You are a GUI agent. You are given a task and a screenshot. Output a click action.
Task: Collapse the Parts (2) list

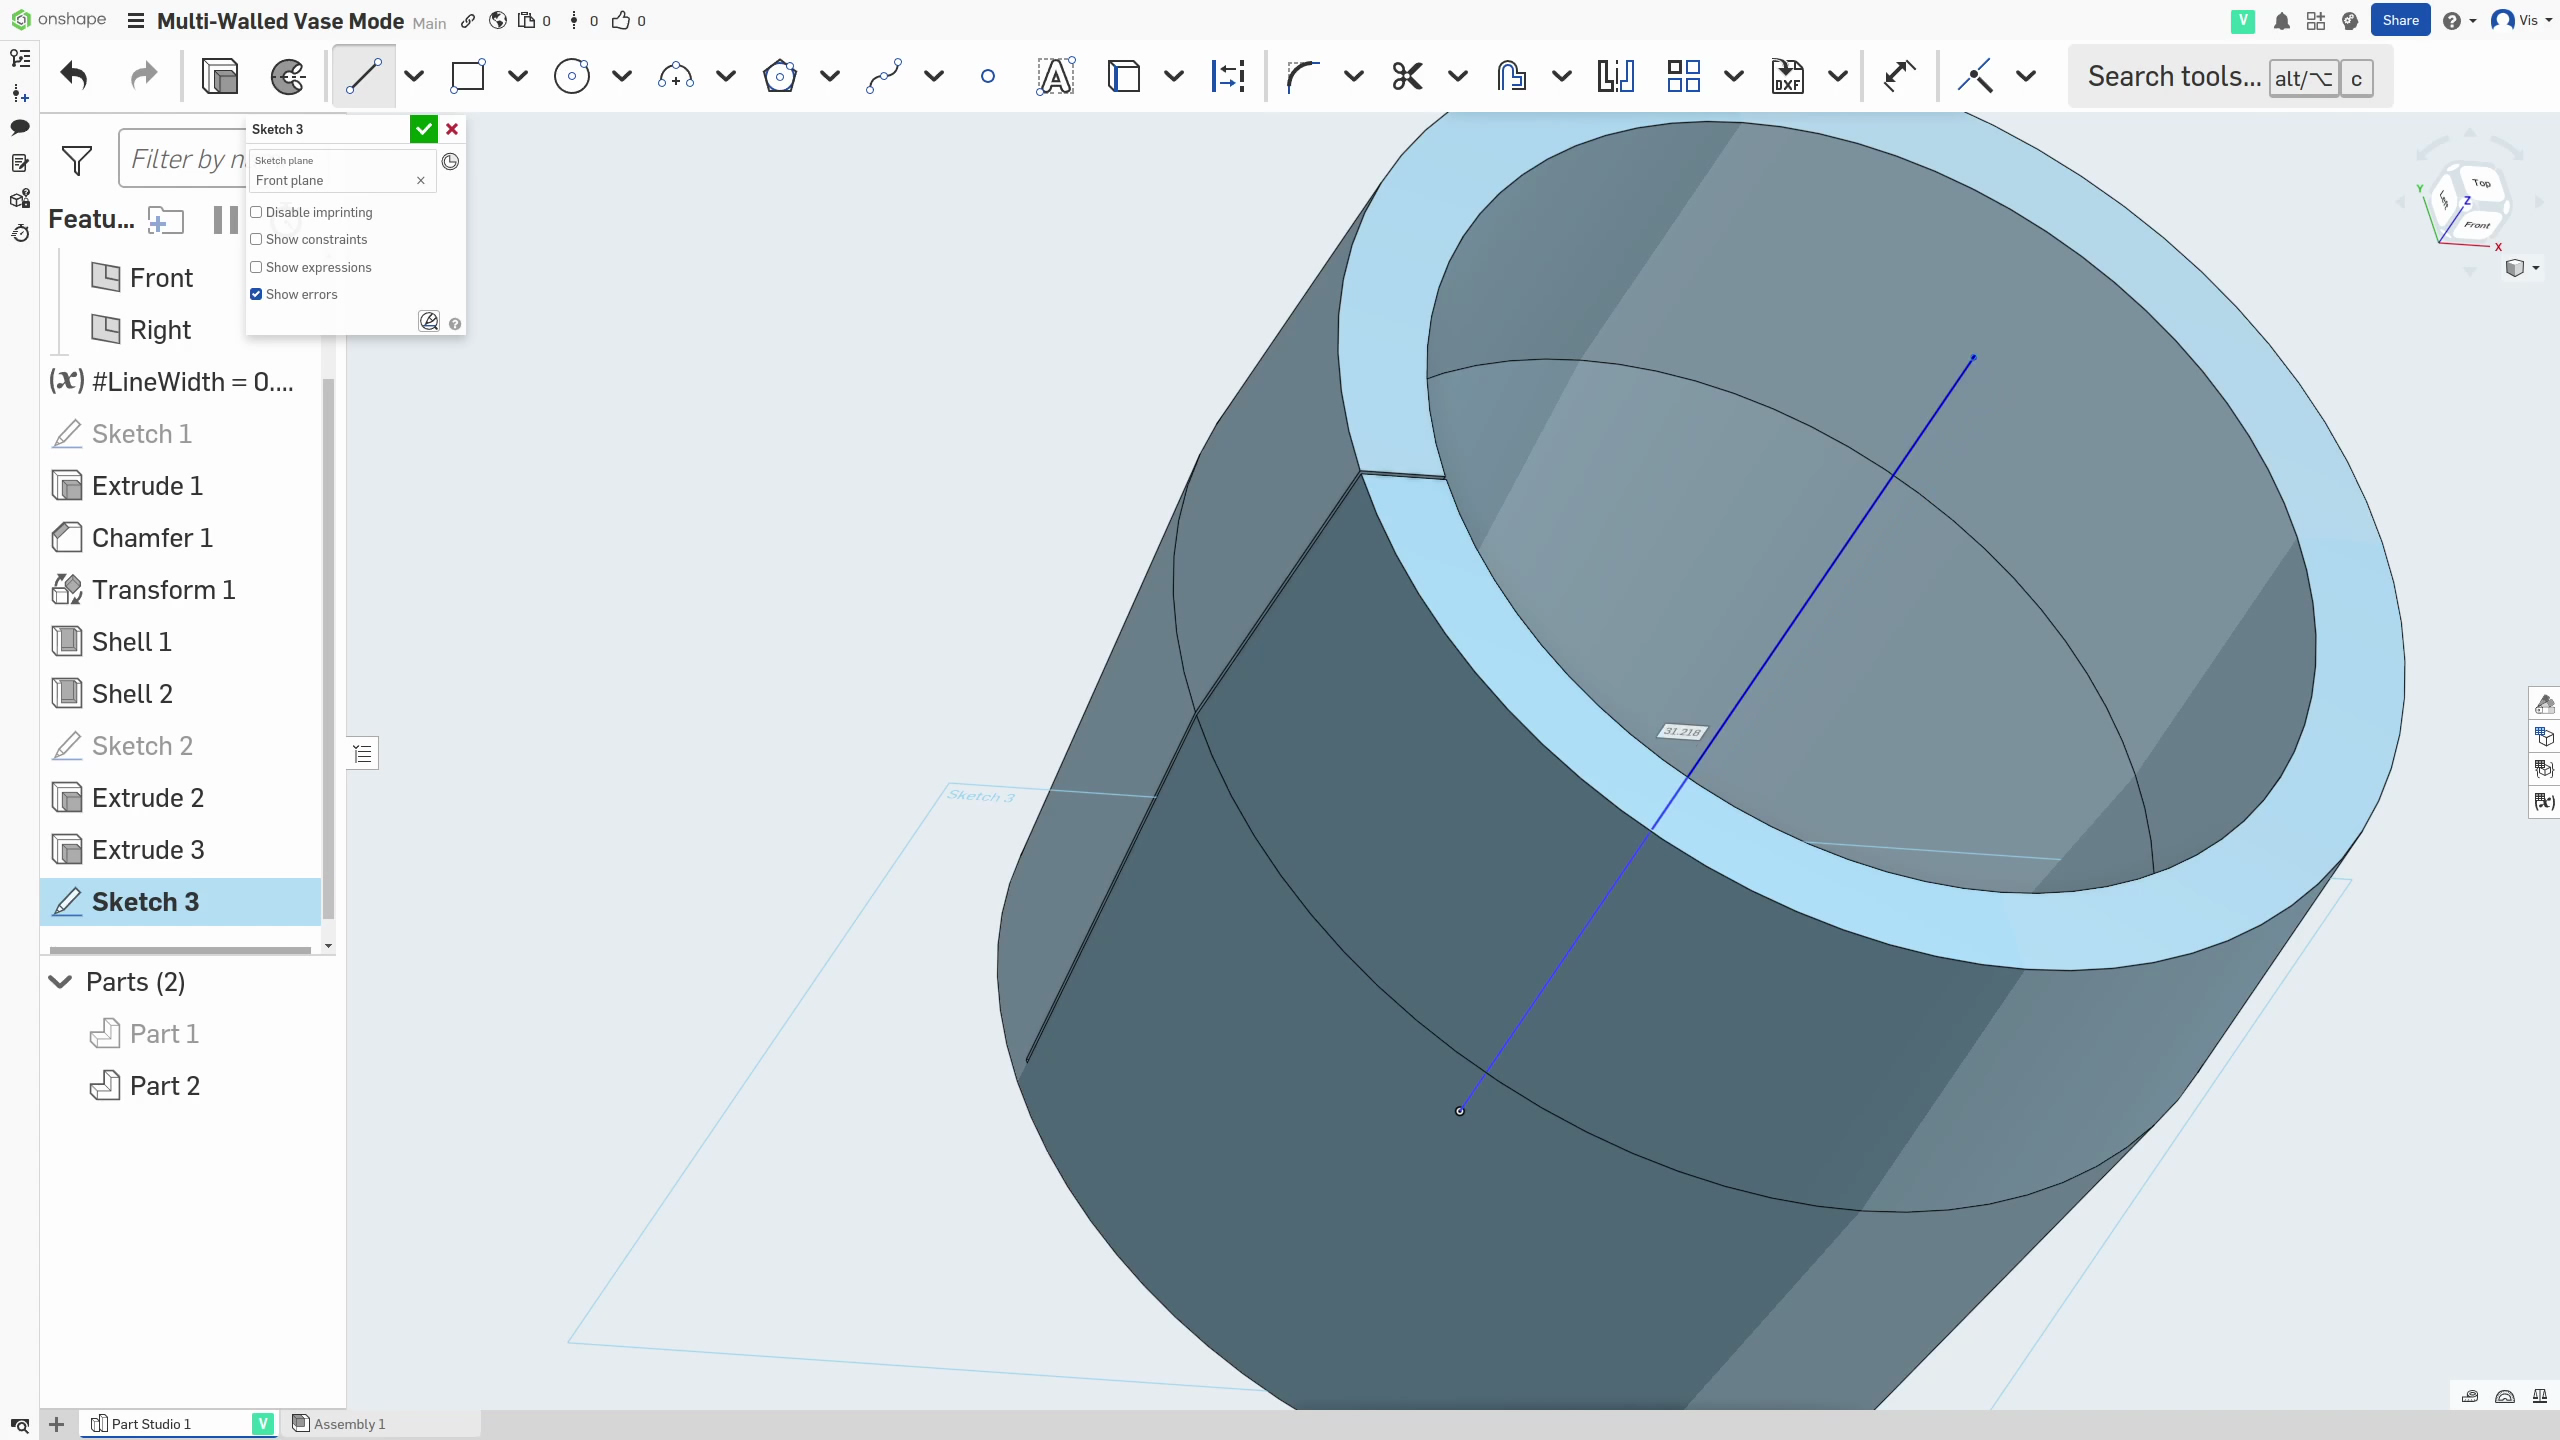point(61,982)
